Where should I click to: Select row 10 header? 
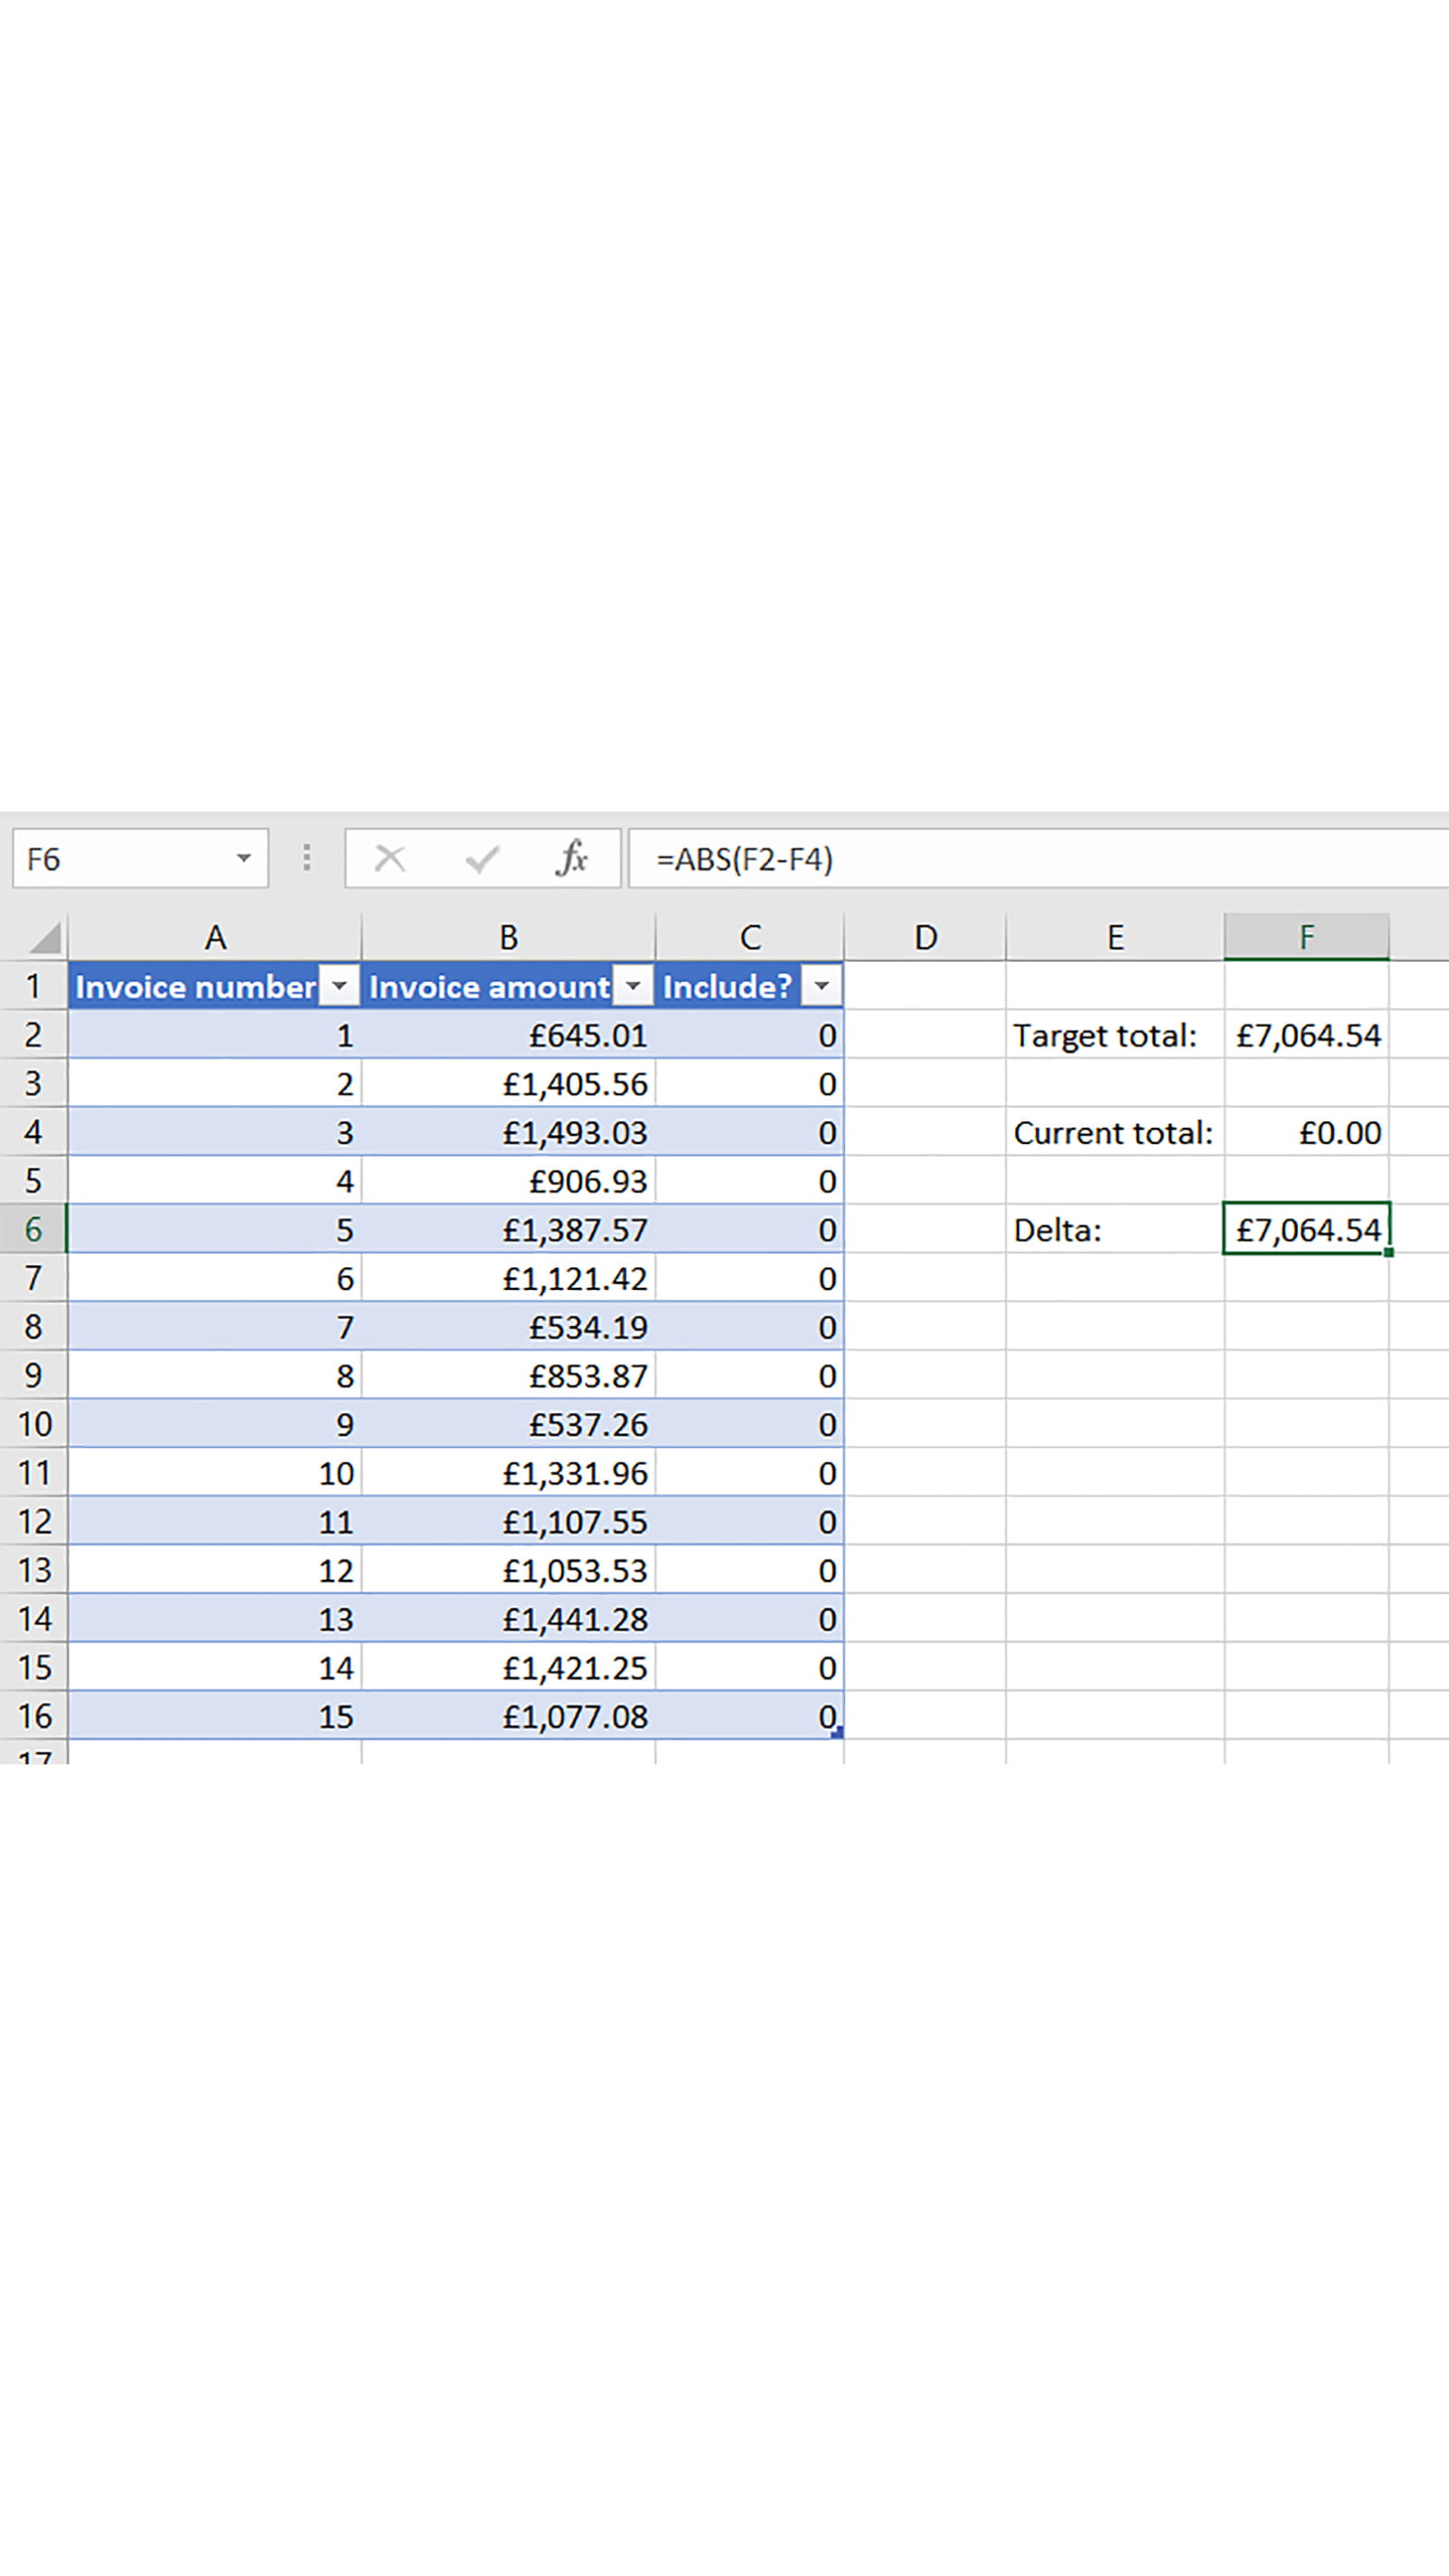coord(34,1423)
